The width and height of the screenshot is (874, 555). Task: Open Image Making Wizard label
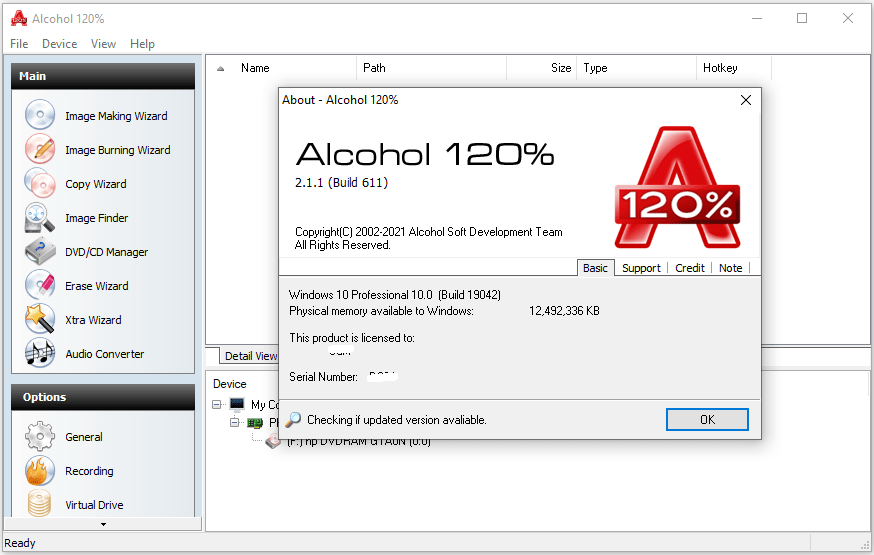(x=116, y=116)
